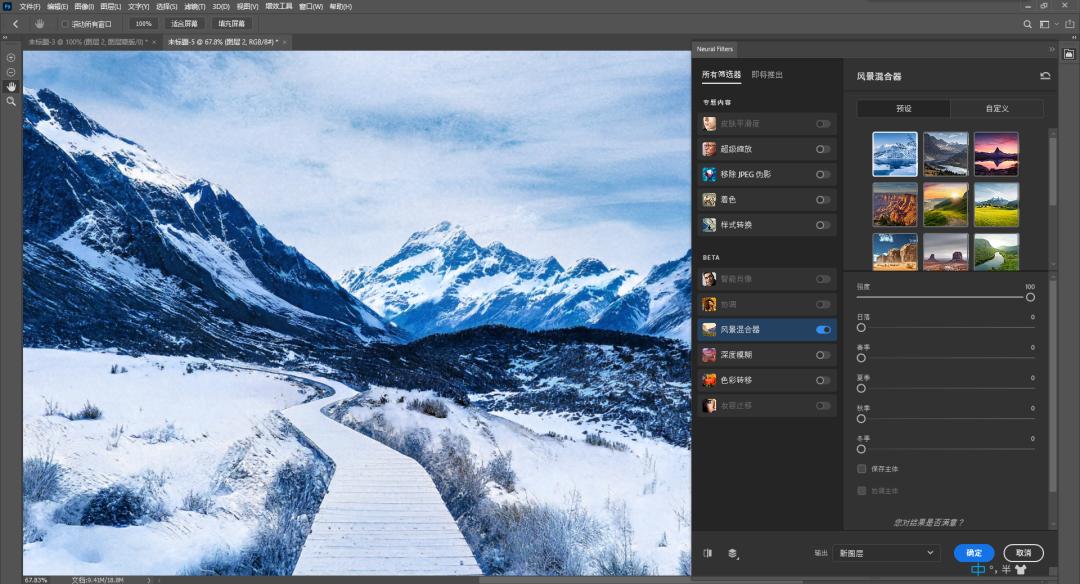Select the Zoom magnifier tool
The image size is (1080, 584).
[x=11, y=102]
